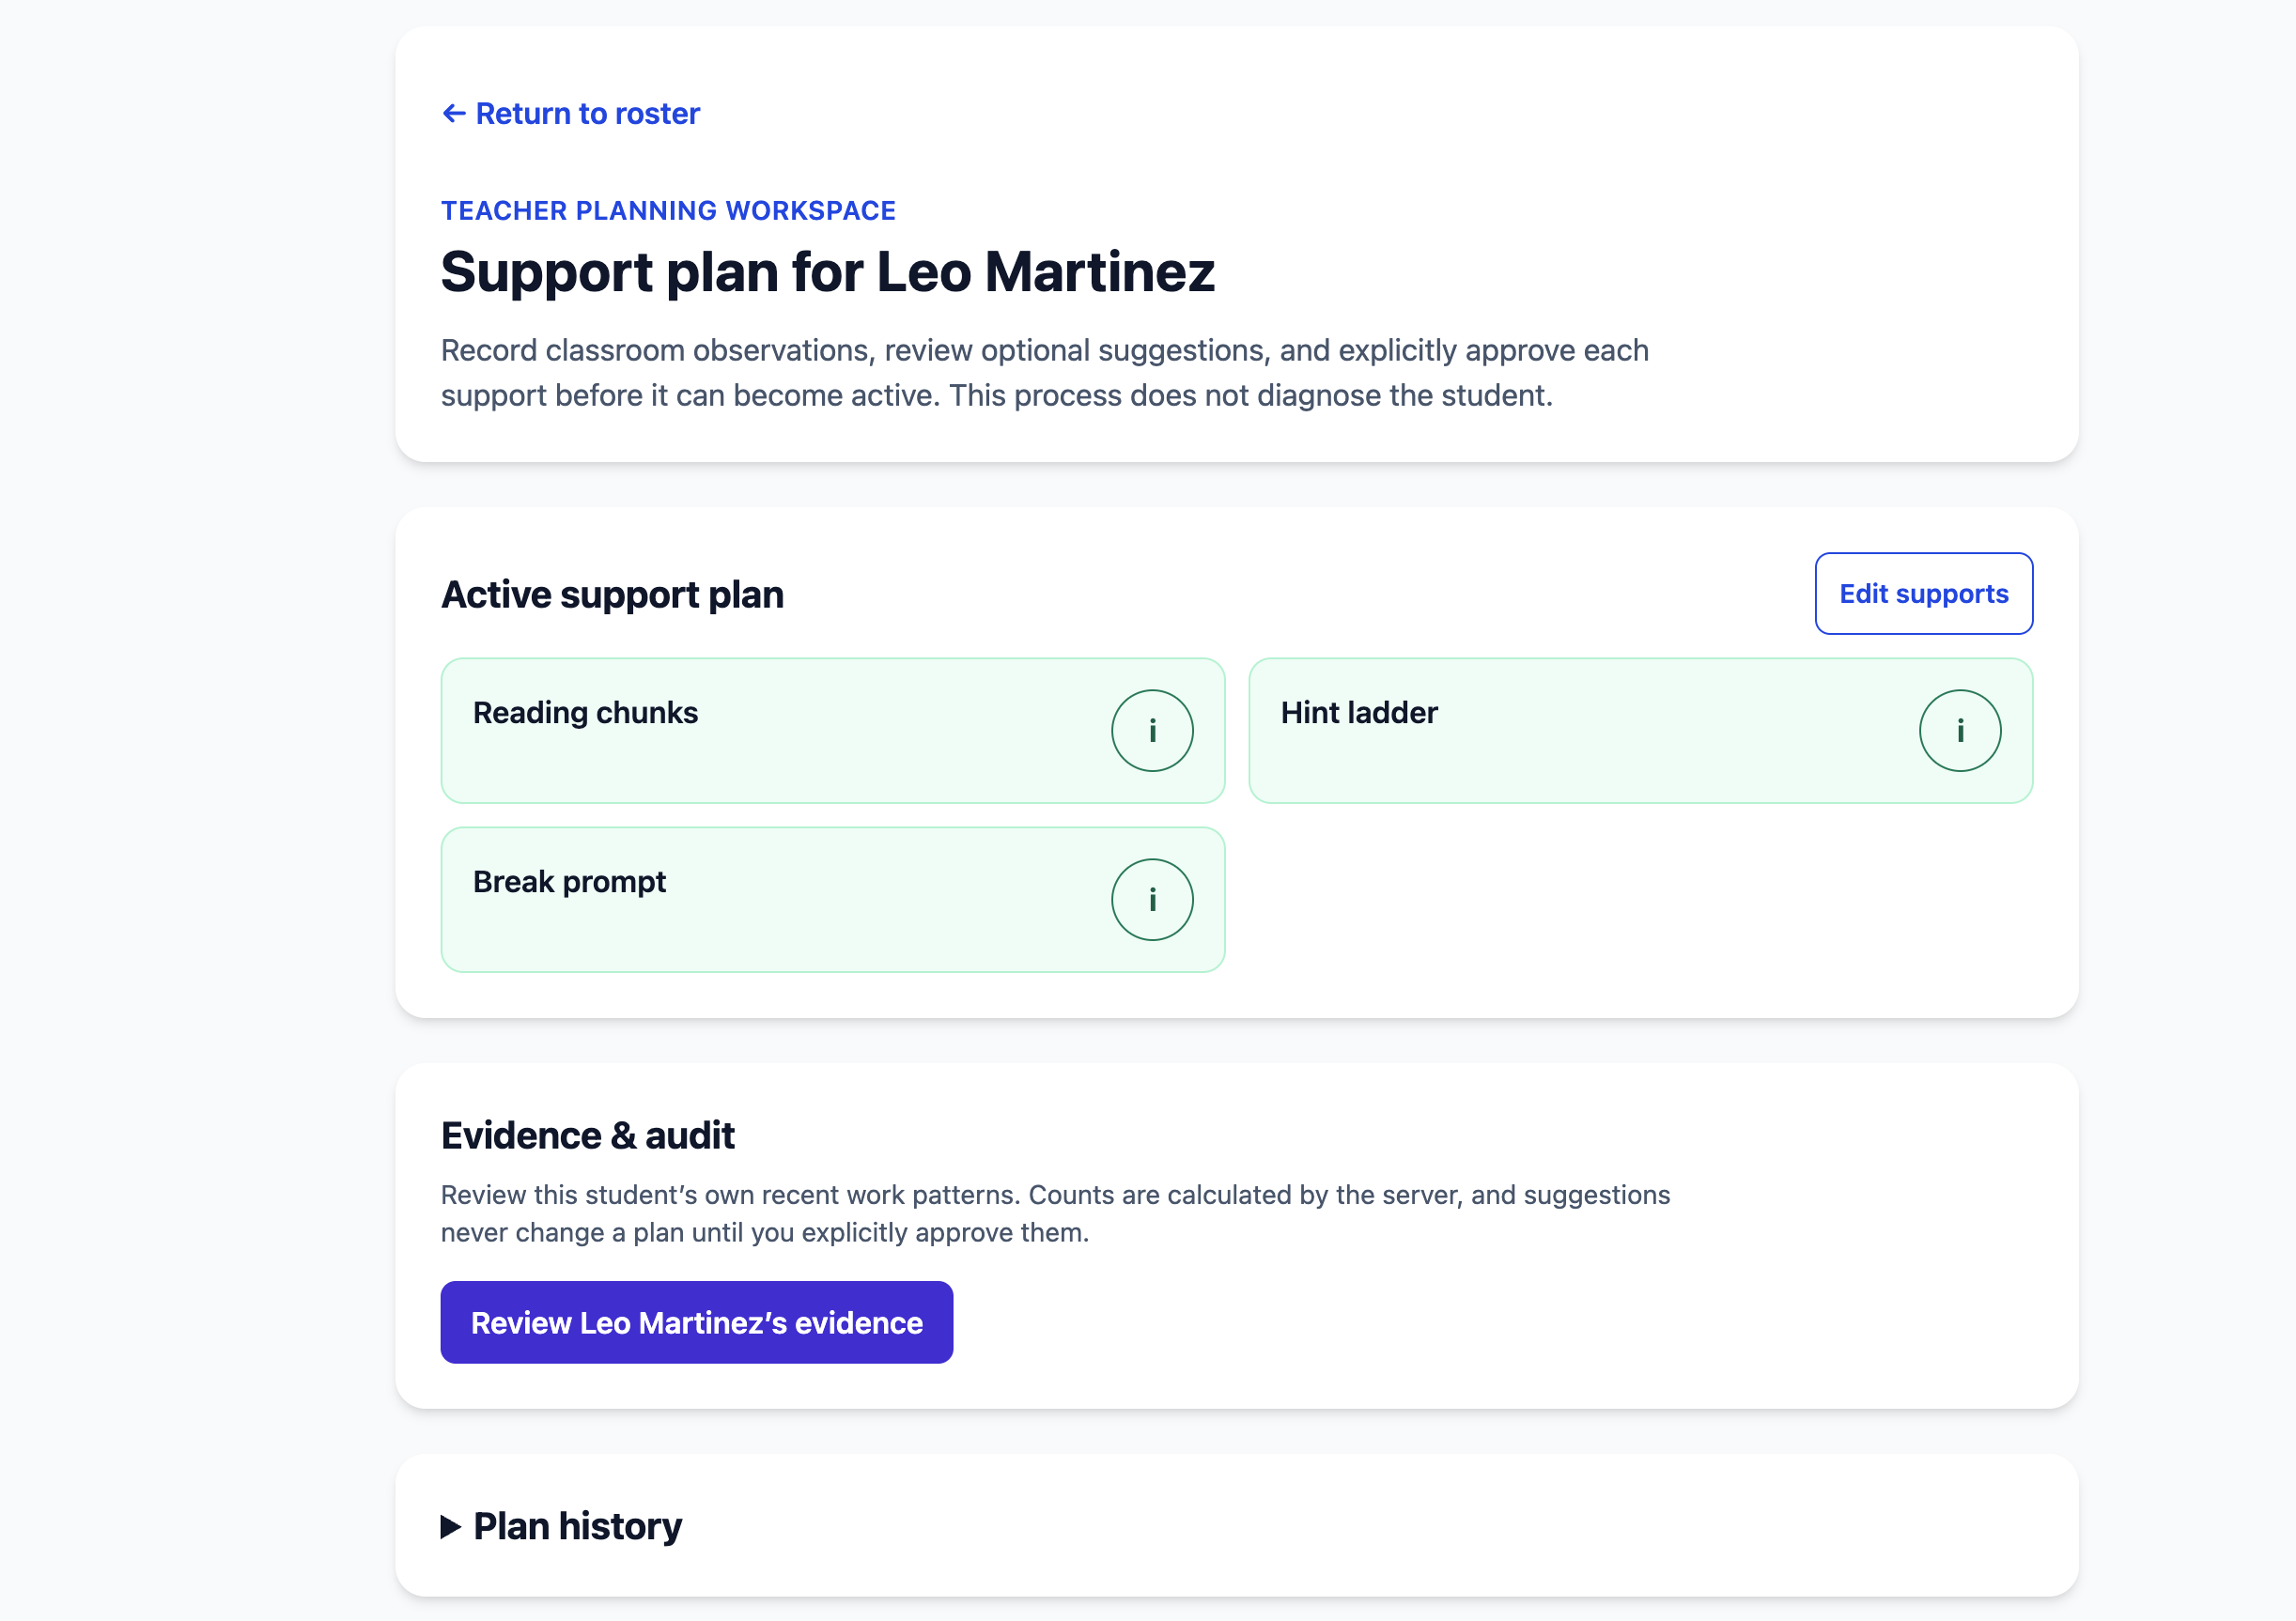Review Leo Martinez's evidence

(x=696, y=1322)
